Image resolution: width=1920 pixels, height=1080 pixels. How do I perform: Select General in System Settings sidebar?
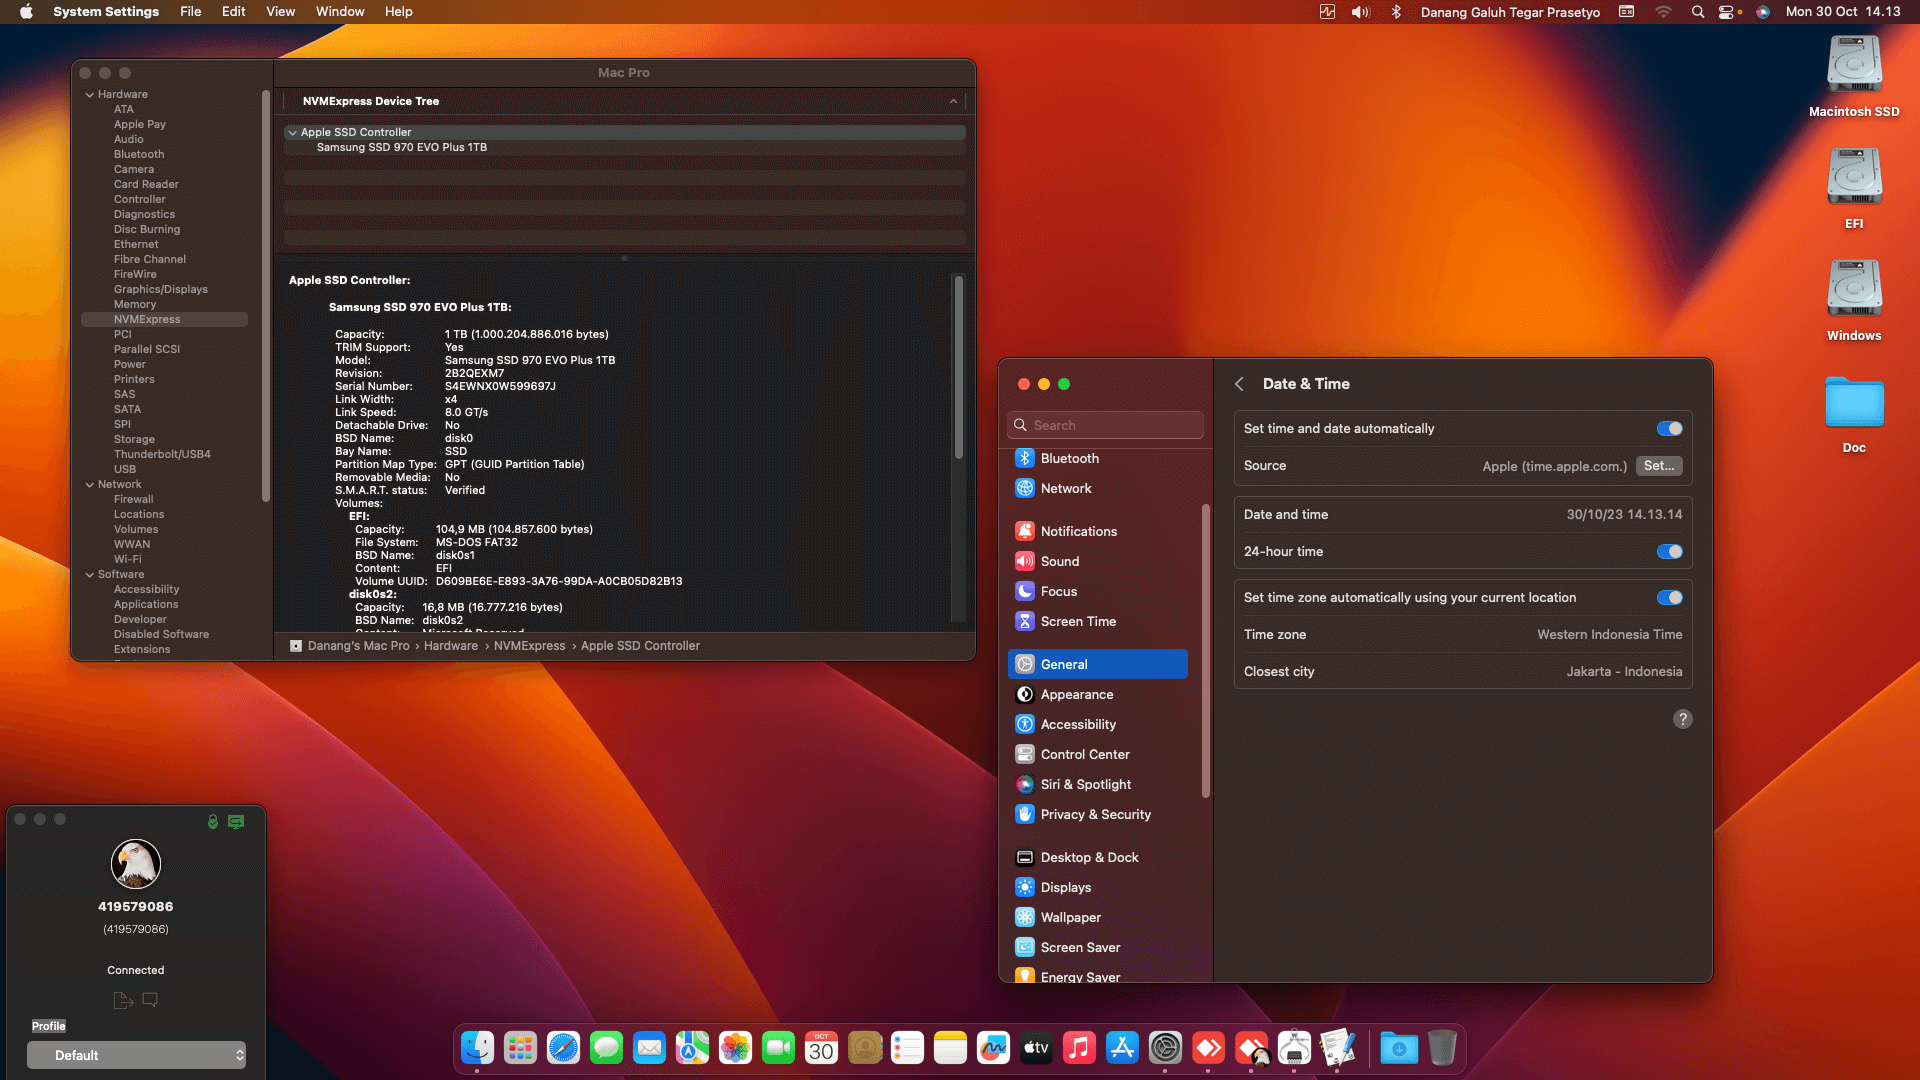pos(1097,664)
